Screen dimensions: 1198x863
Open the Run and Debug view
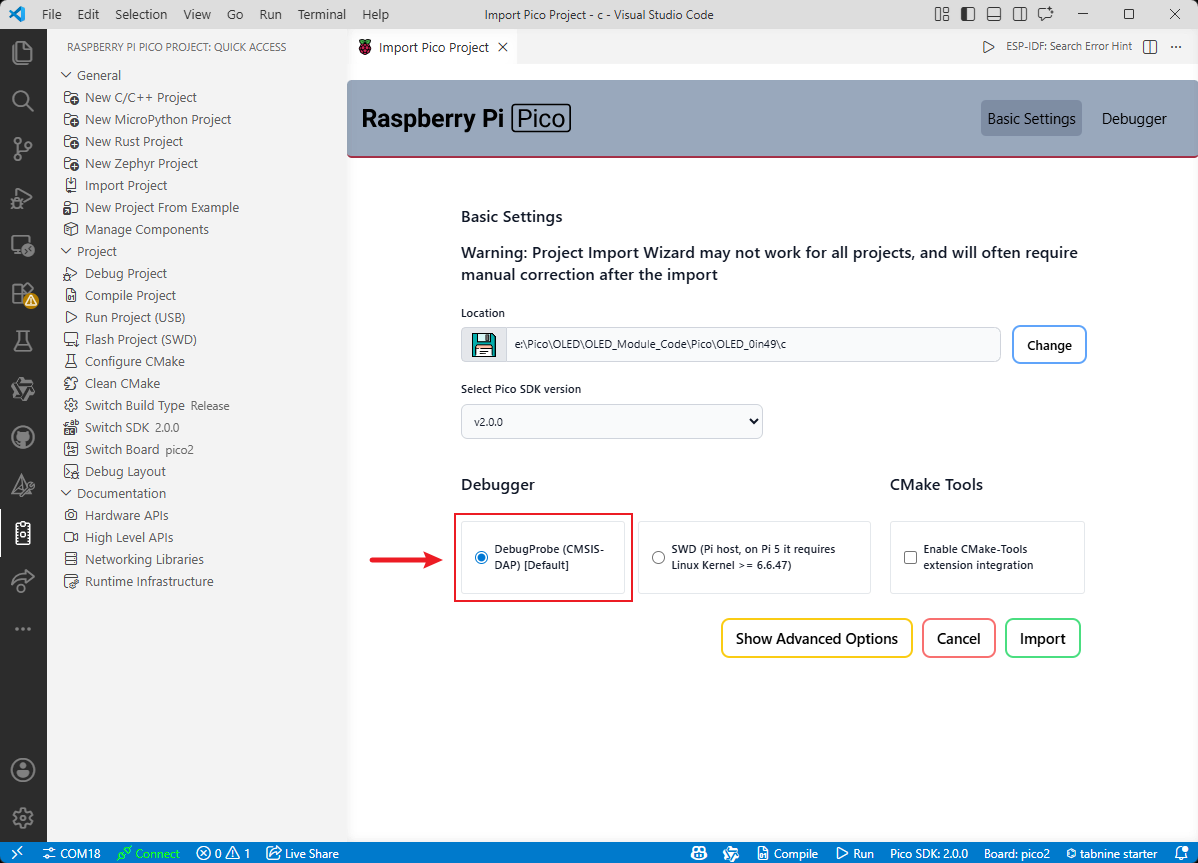[x=23, y=198]
